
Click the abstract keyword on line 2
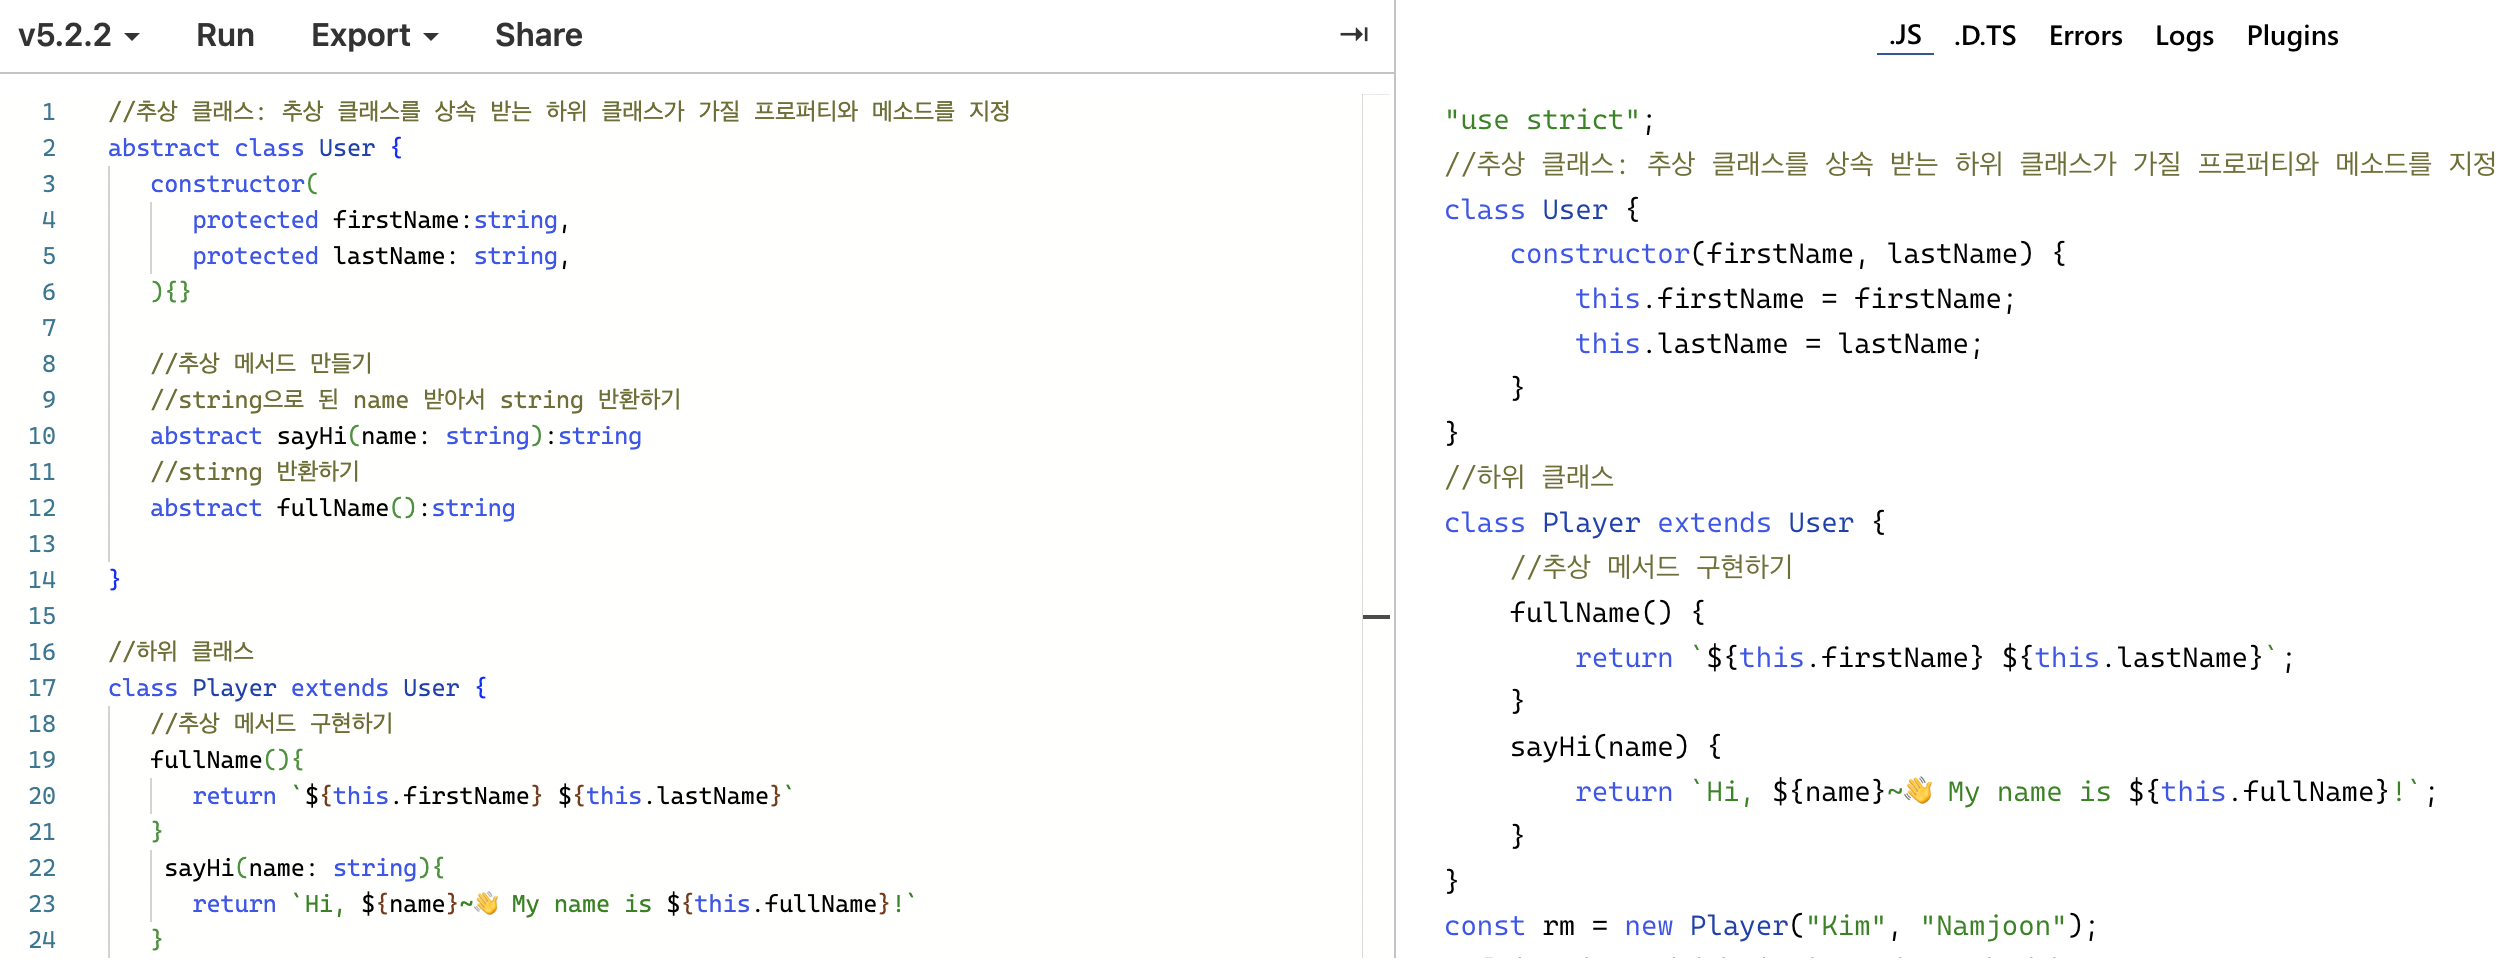[165, 147]
